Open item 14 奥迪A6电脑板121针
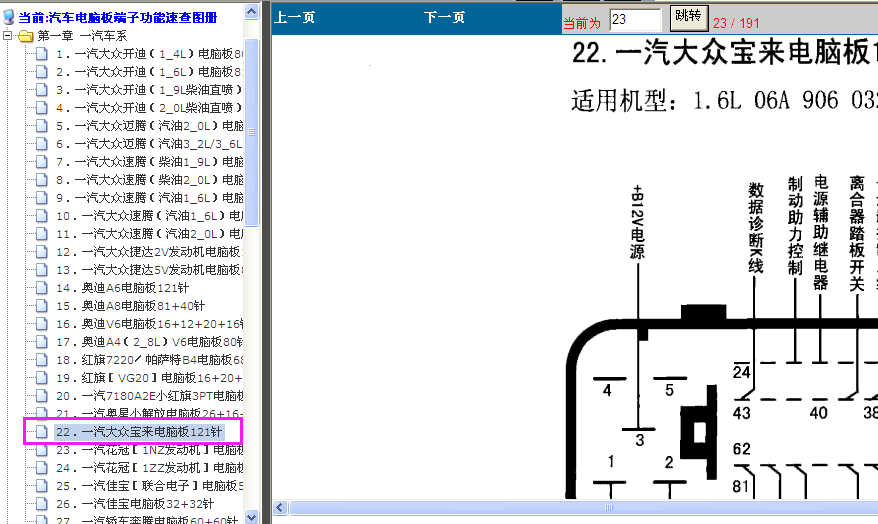Viewport: 878px width, 524px height. [x=122, y=288]
